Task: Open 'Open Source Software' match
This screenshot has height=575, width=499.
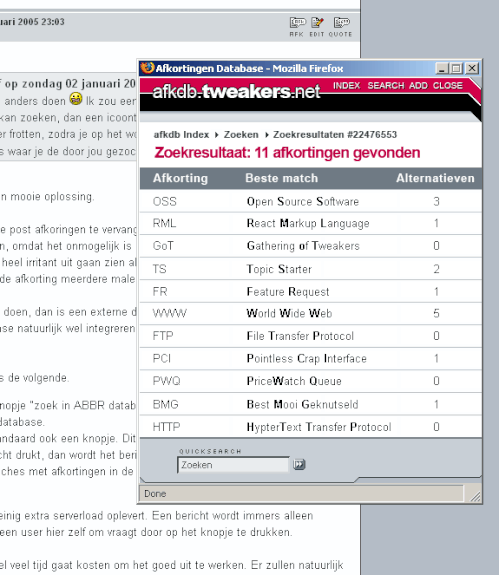Action: point(302,201)
